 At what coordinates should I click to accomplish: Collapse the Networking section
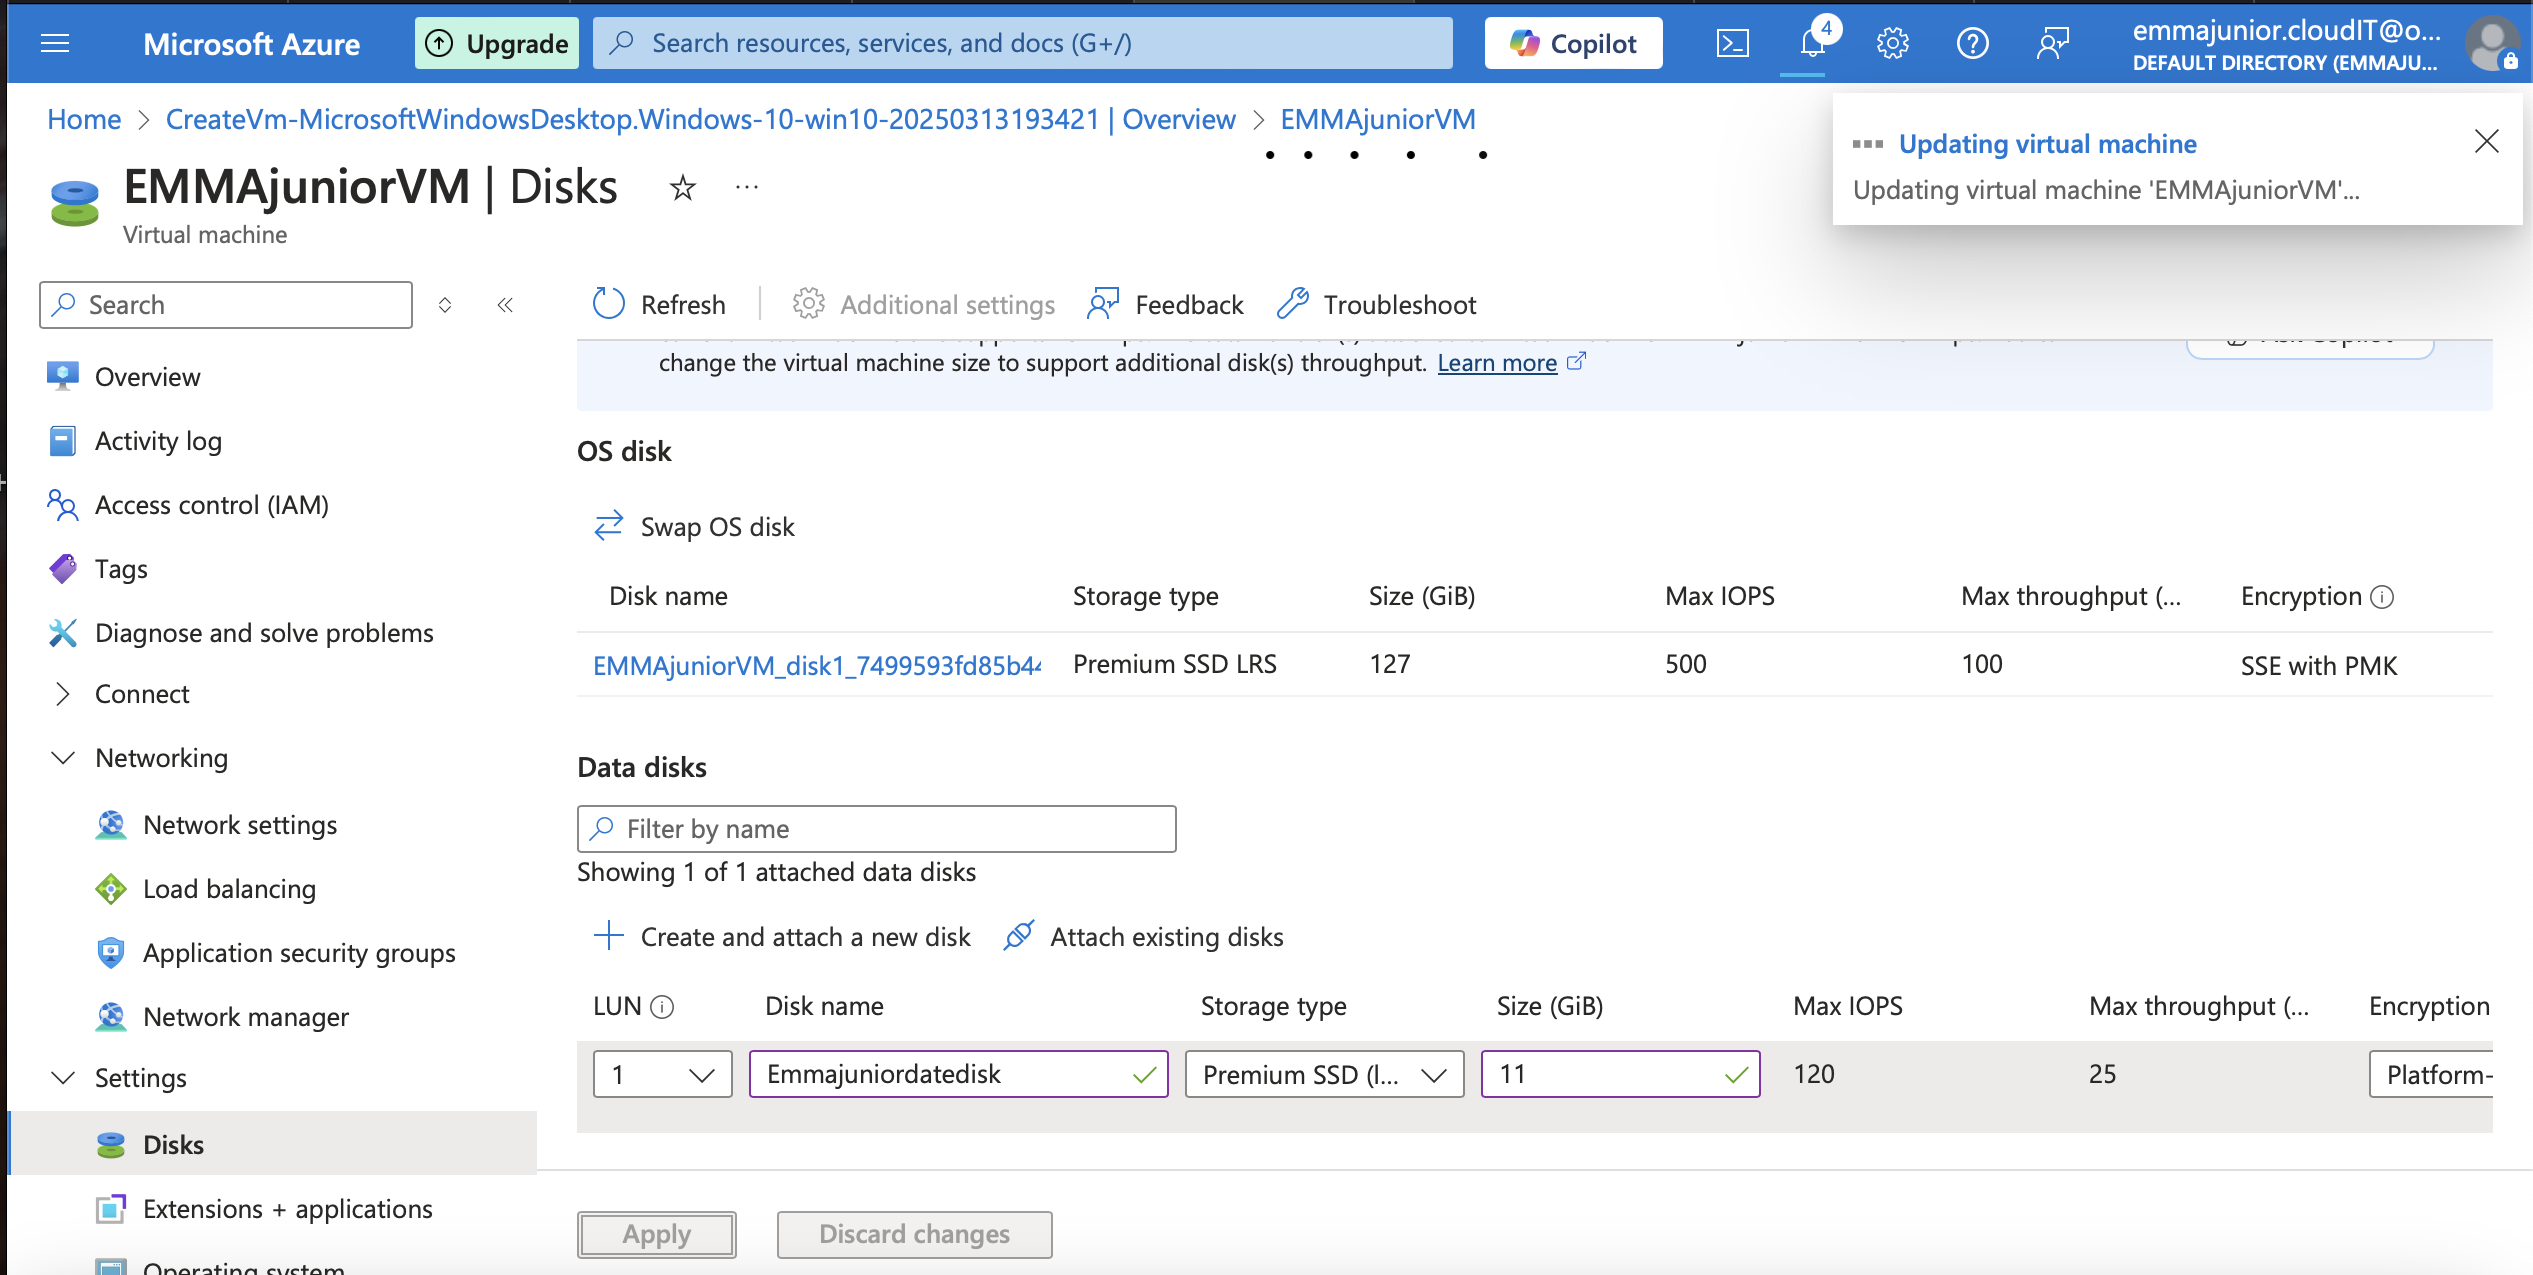point(161,758)
